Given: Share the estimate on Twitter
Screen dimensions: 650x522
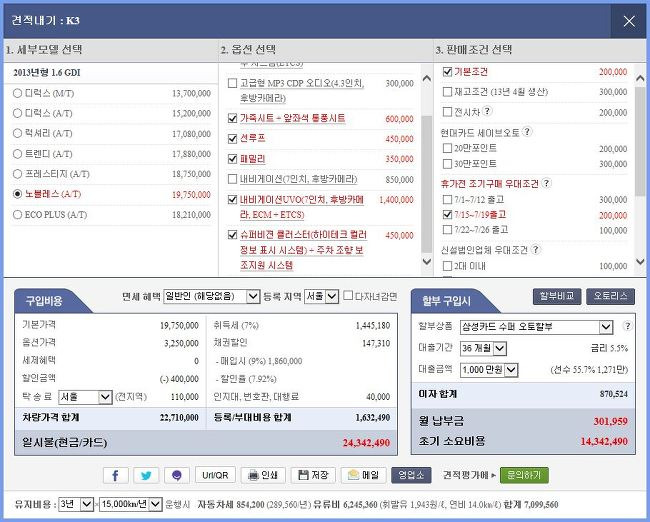Looking at the screenshot, I should pos(146,475).
